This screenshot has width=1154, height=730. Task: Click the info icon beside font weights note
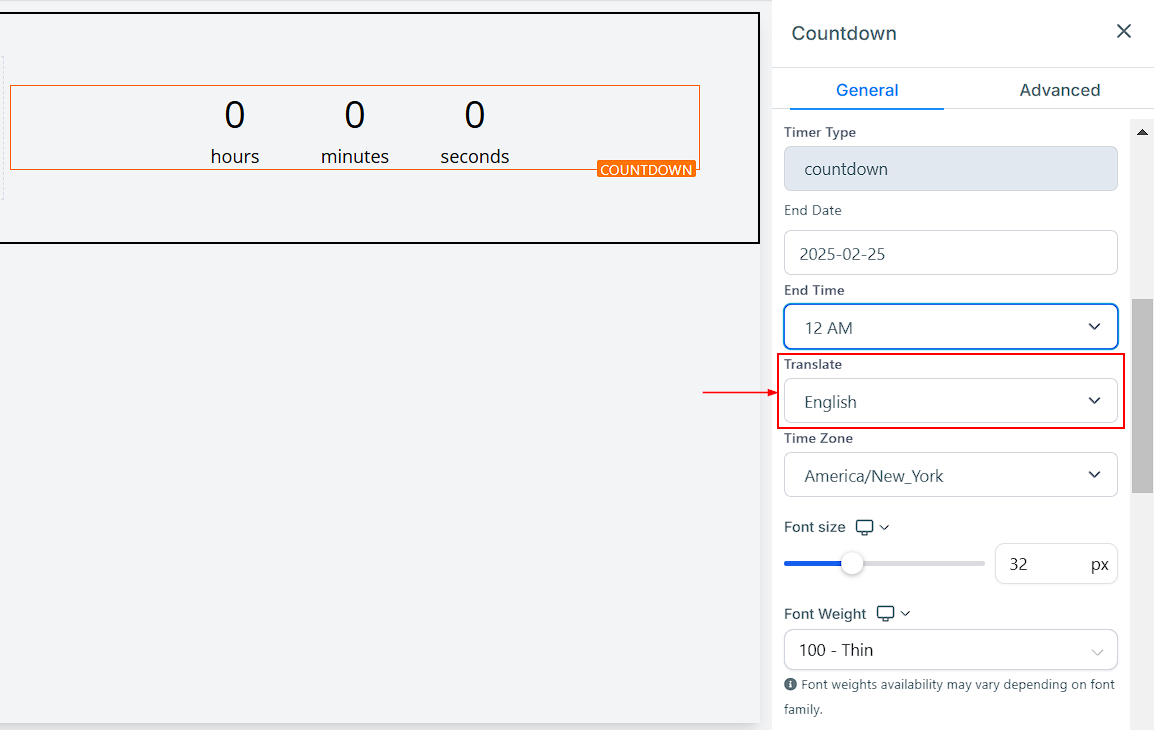pos(791,685)
